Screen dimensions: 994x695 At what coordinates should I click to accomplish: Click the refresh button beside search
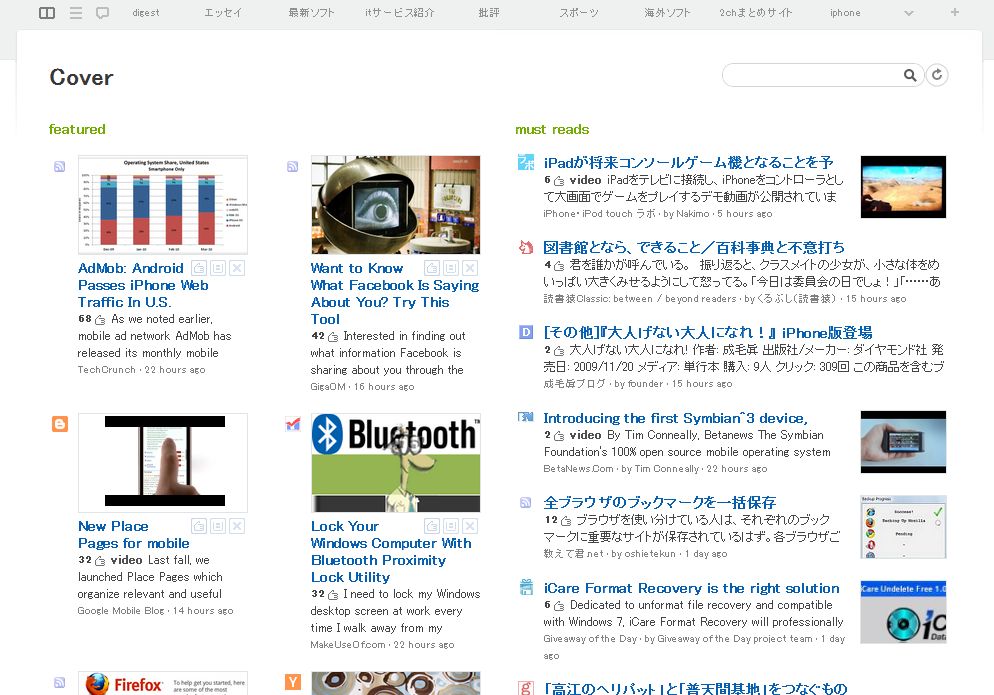click(x=937, y=75)
